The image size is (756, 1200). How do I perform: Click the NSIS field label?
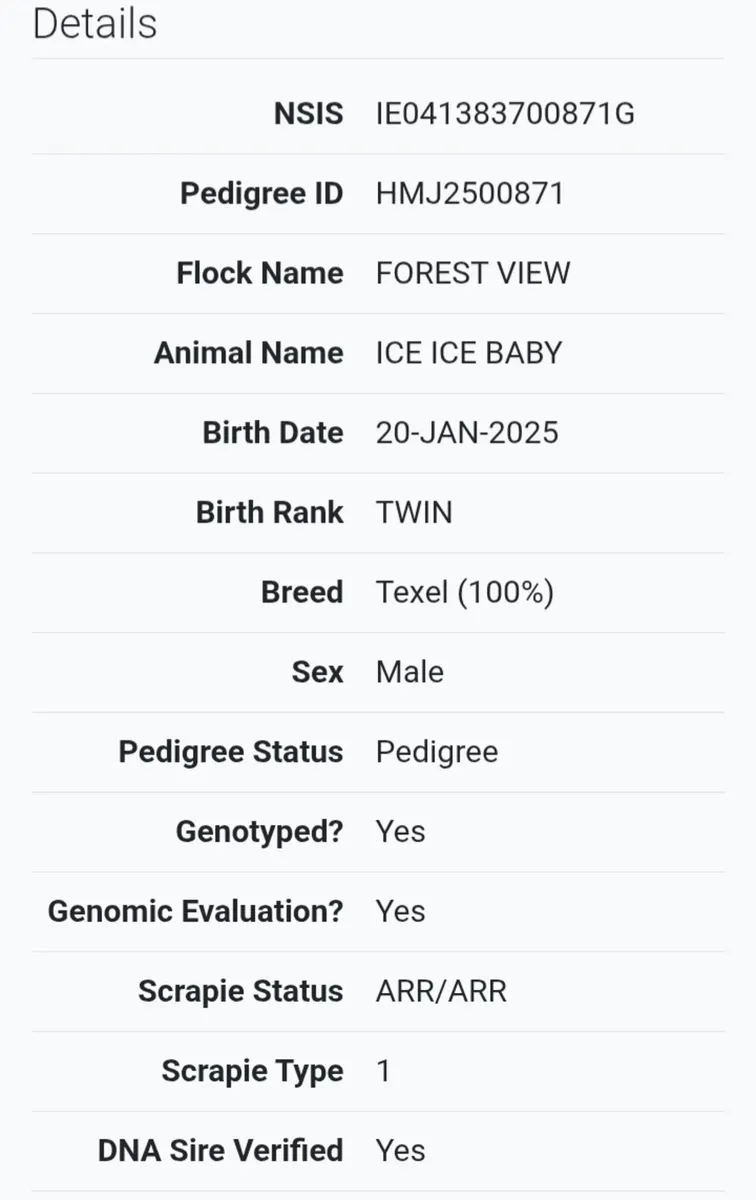309,114
